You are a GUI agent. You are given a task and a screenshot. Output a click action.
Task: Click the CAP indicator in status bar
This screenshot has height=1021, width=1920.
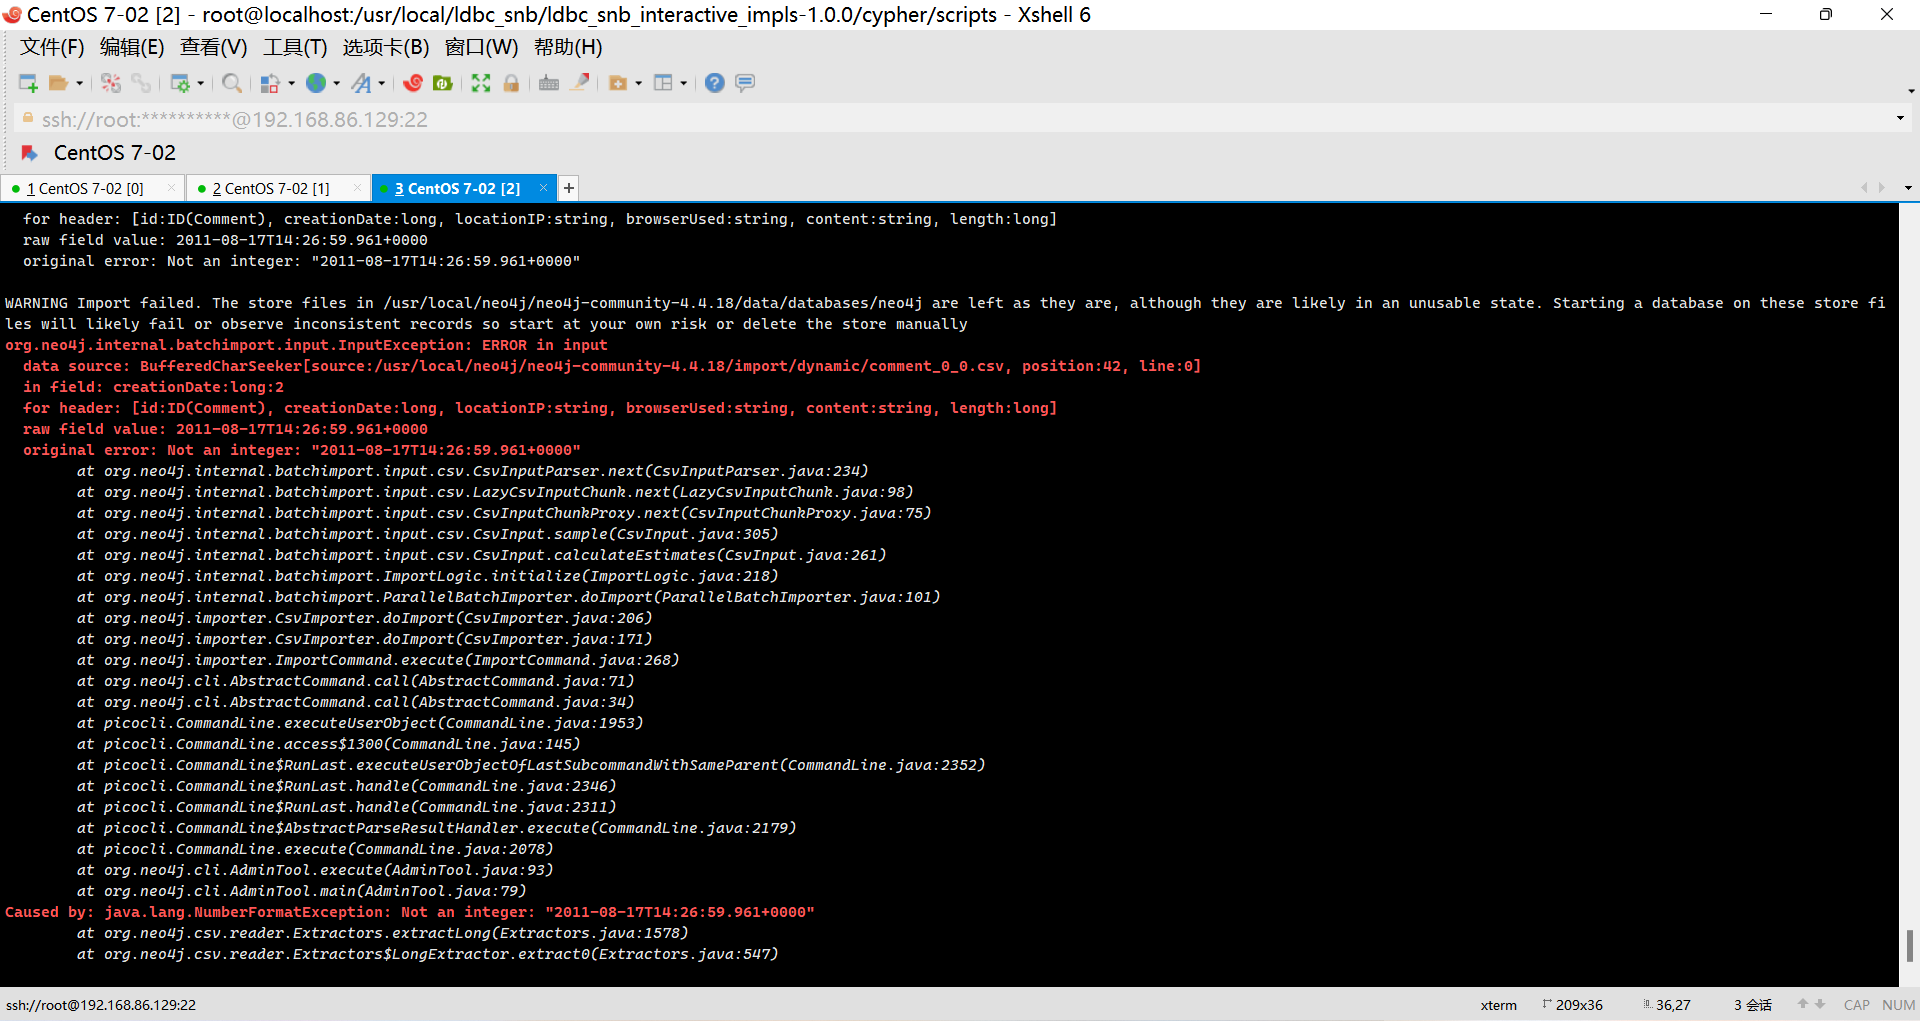pyautogui.click(x=1857, y=1005)
